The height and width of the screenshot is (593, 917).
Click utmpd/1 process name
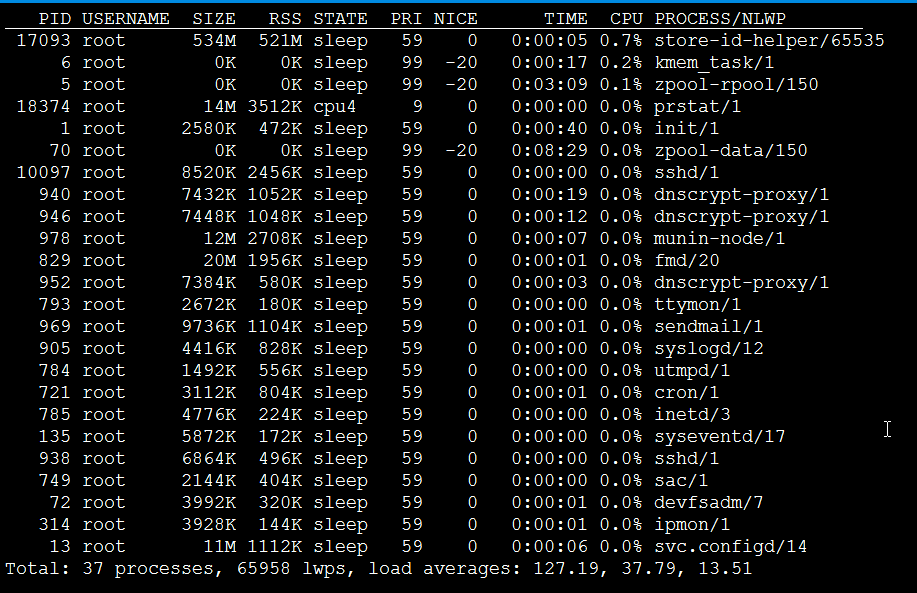click(x=692, y=371)
